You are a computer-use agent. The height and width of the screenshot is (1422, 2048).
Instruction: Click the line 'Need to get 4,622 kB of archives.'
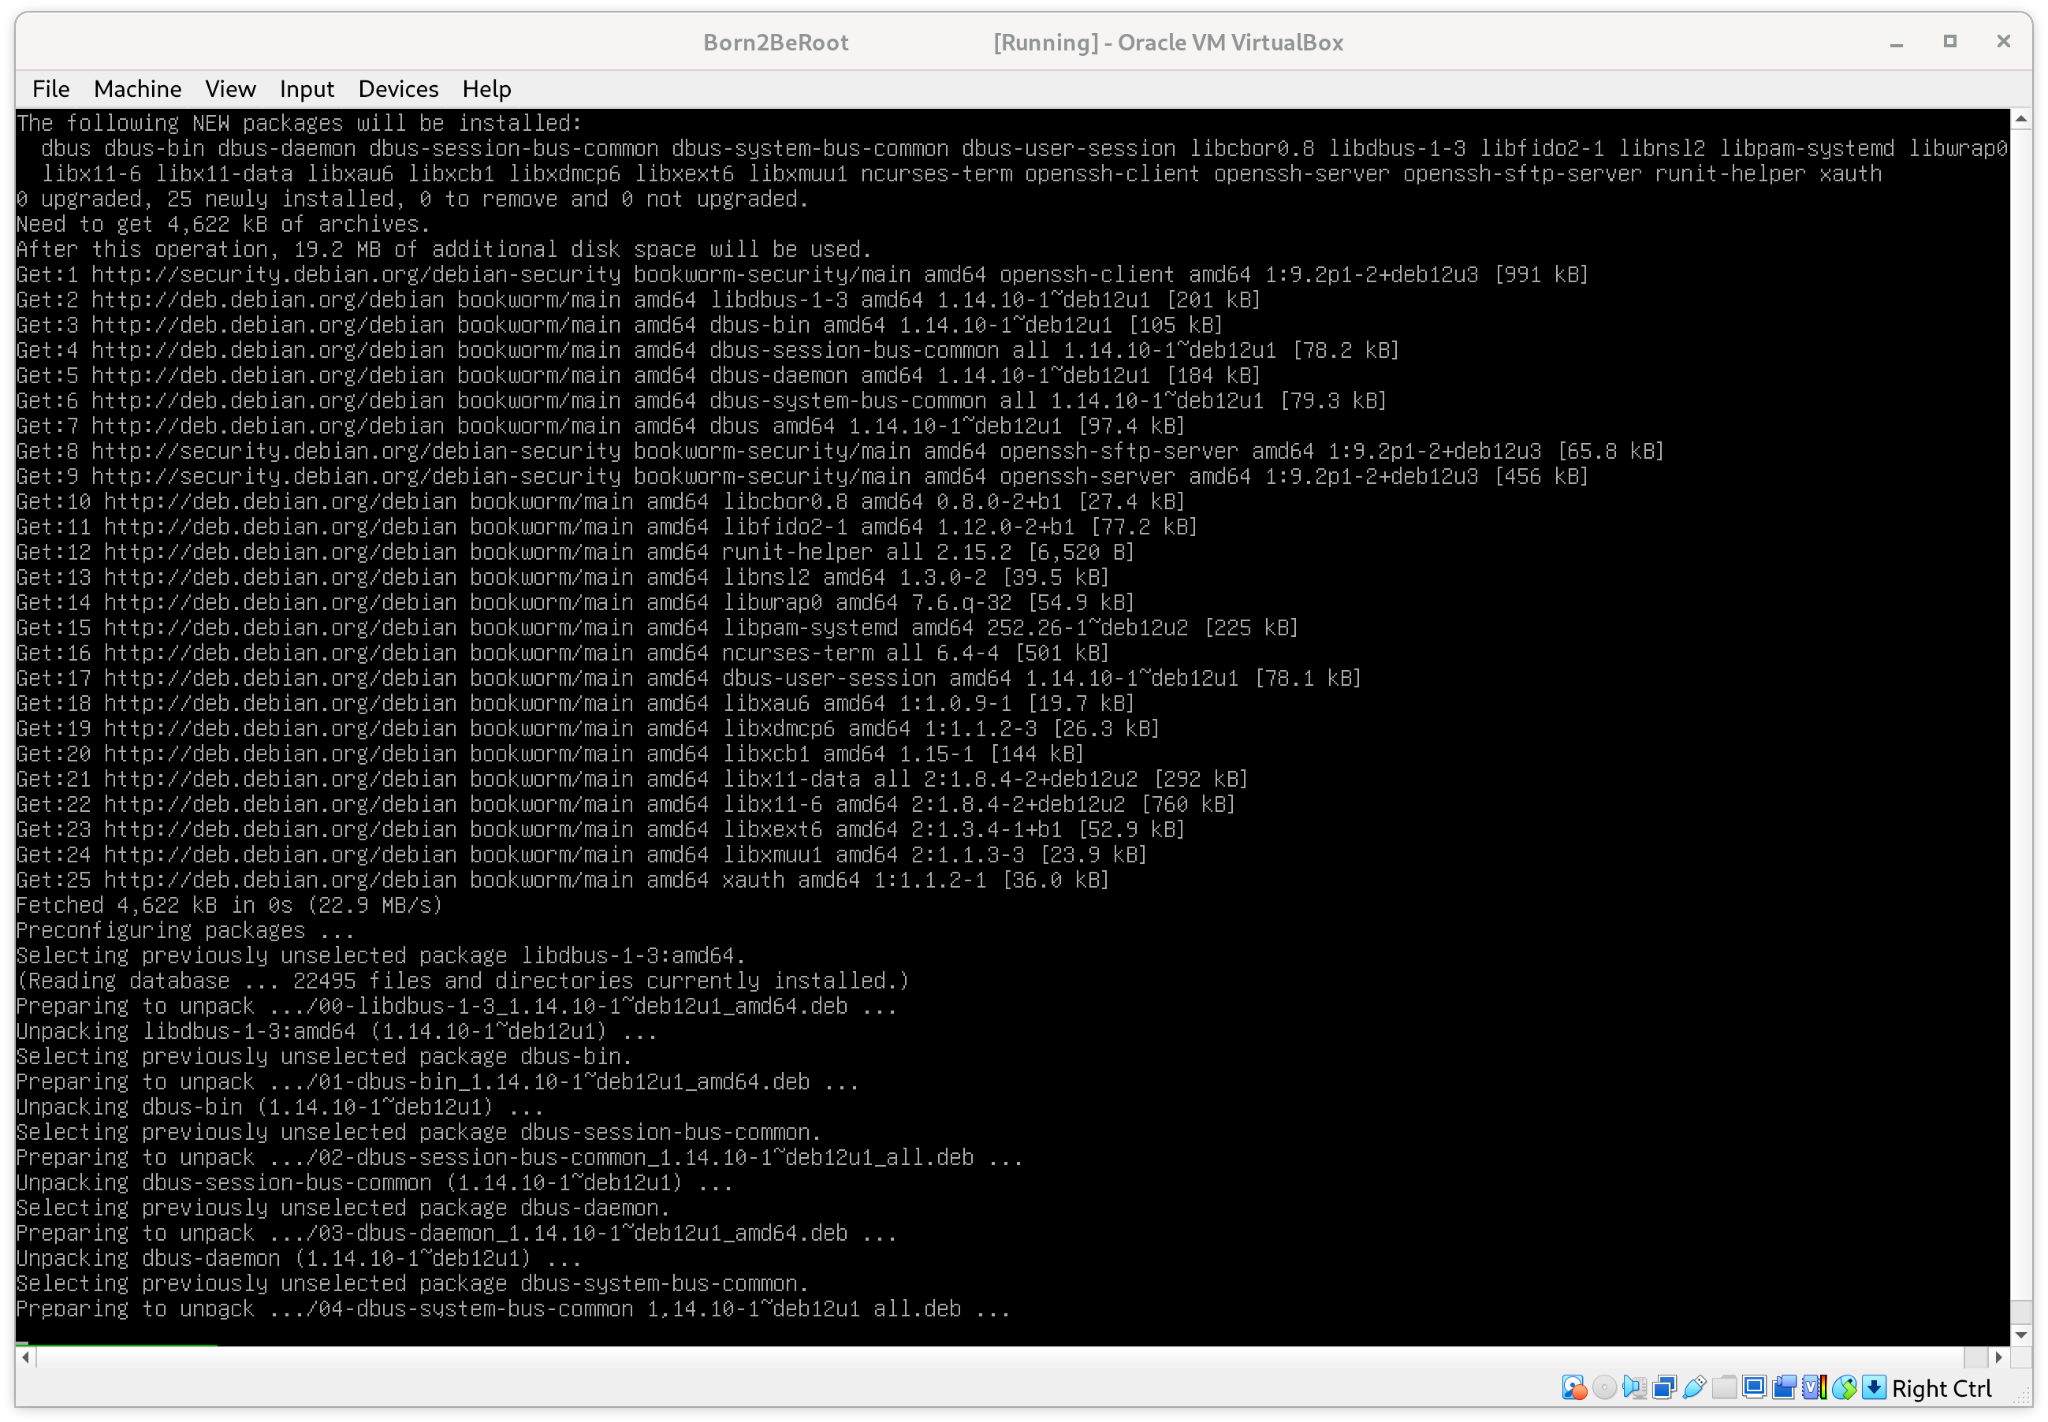coord(222,224)
